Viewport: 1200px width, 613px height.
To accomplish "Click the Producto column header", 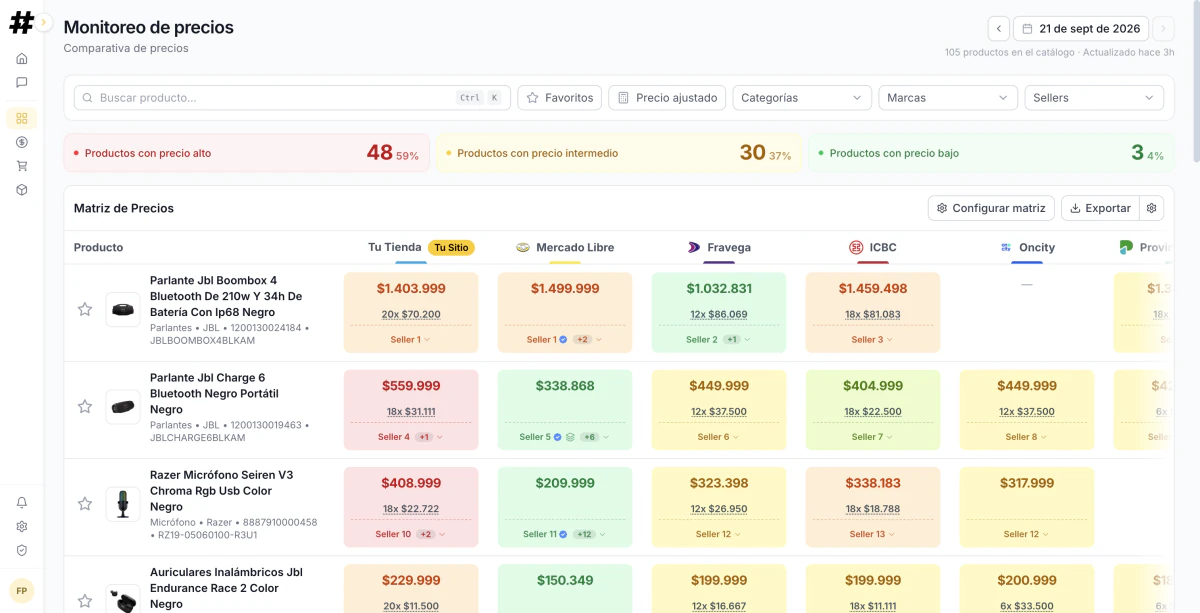I will [98, 247].
